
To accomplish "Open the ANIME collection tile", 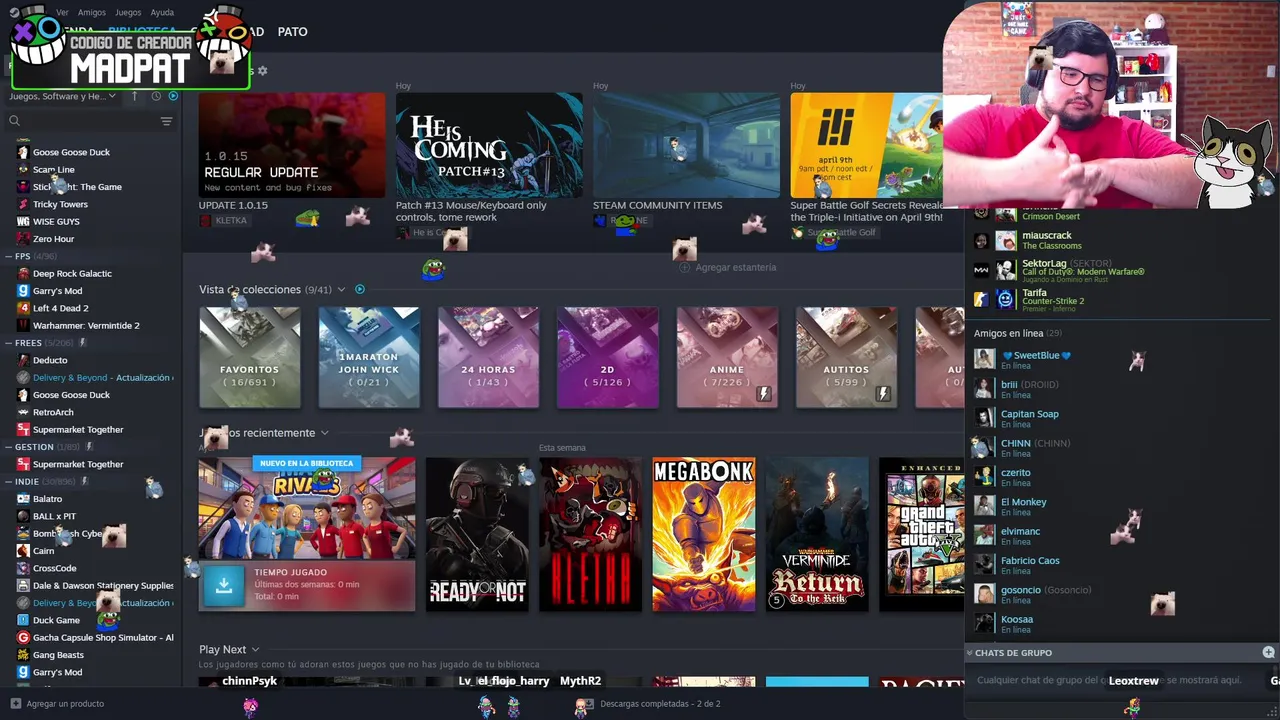I will pyautogui.click(x=727, y=358).
